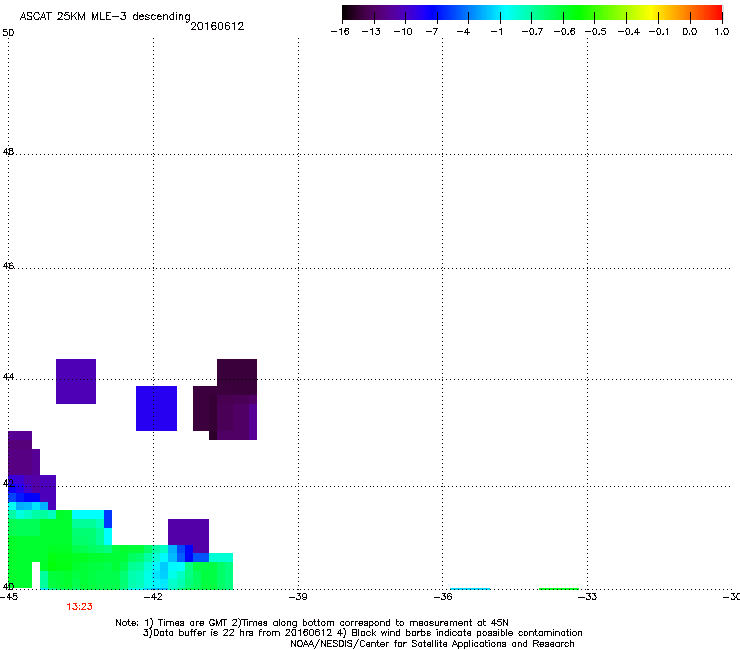Click the colorbar label -0.5
Image resolution: width=740 pixels, height=650 pixels.
(596, 32)
